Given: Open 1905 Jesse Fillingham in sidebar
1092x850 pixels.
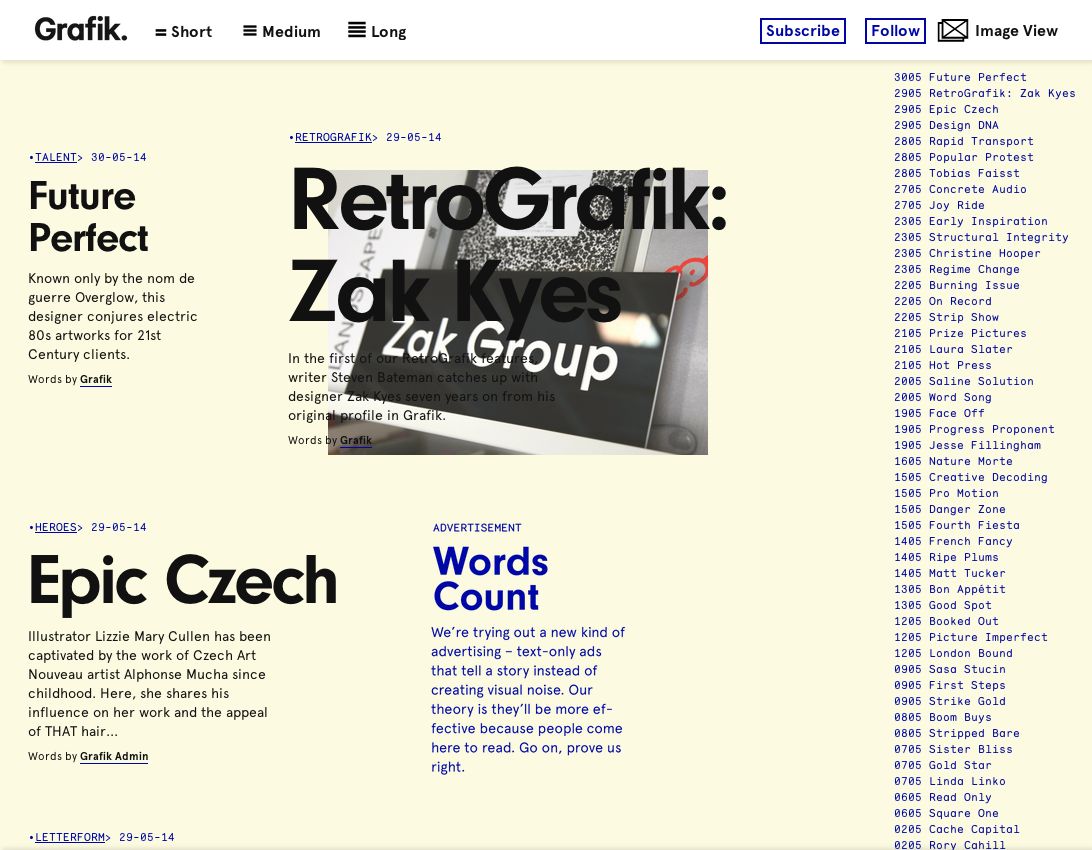Looking at the screenshot, I should pyautogui.click(x=967, y=446).
